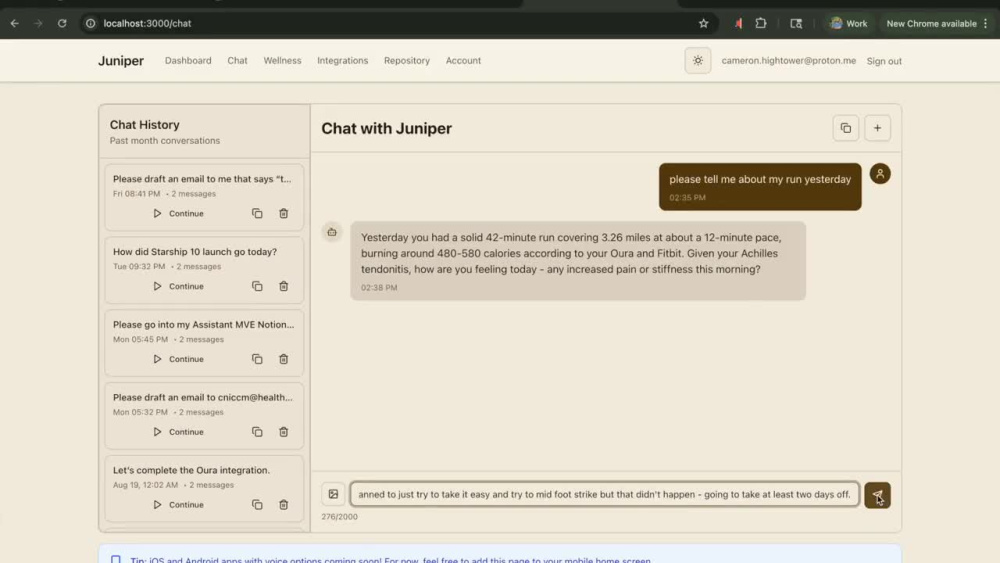This screenshot has height=563, width=1000.
Task: Continue the Assistant MVE Notion conversation
Action: coord(178,359)
